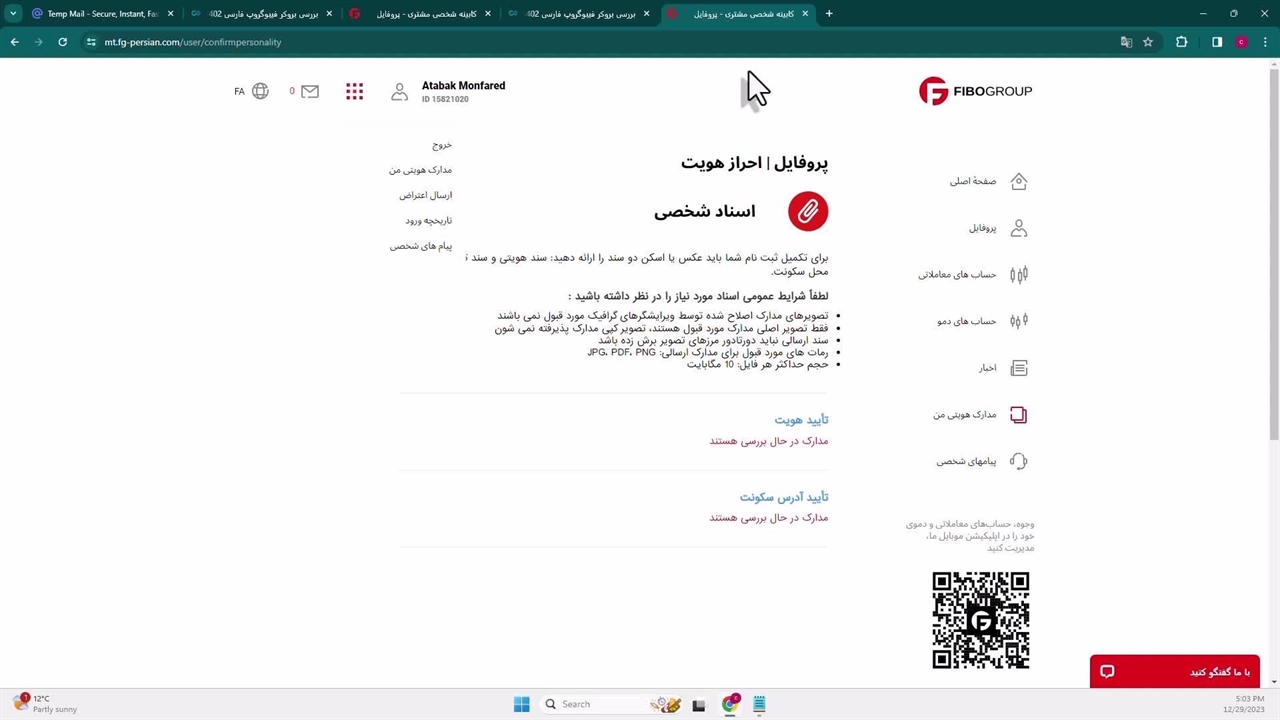
Task: Click the identity documents icon in the sidebar
Action: tap(1018, 415)
